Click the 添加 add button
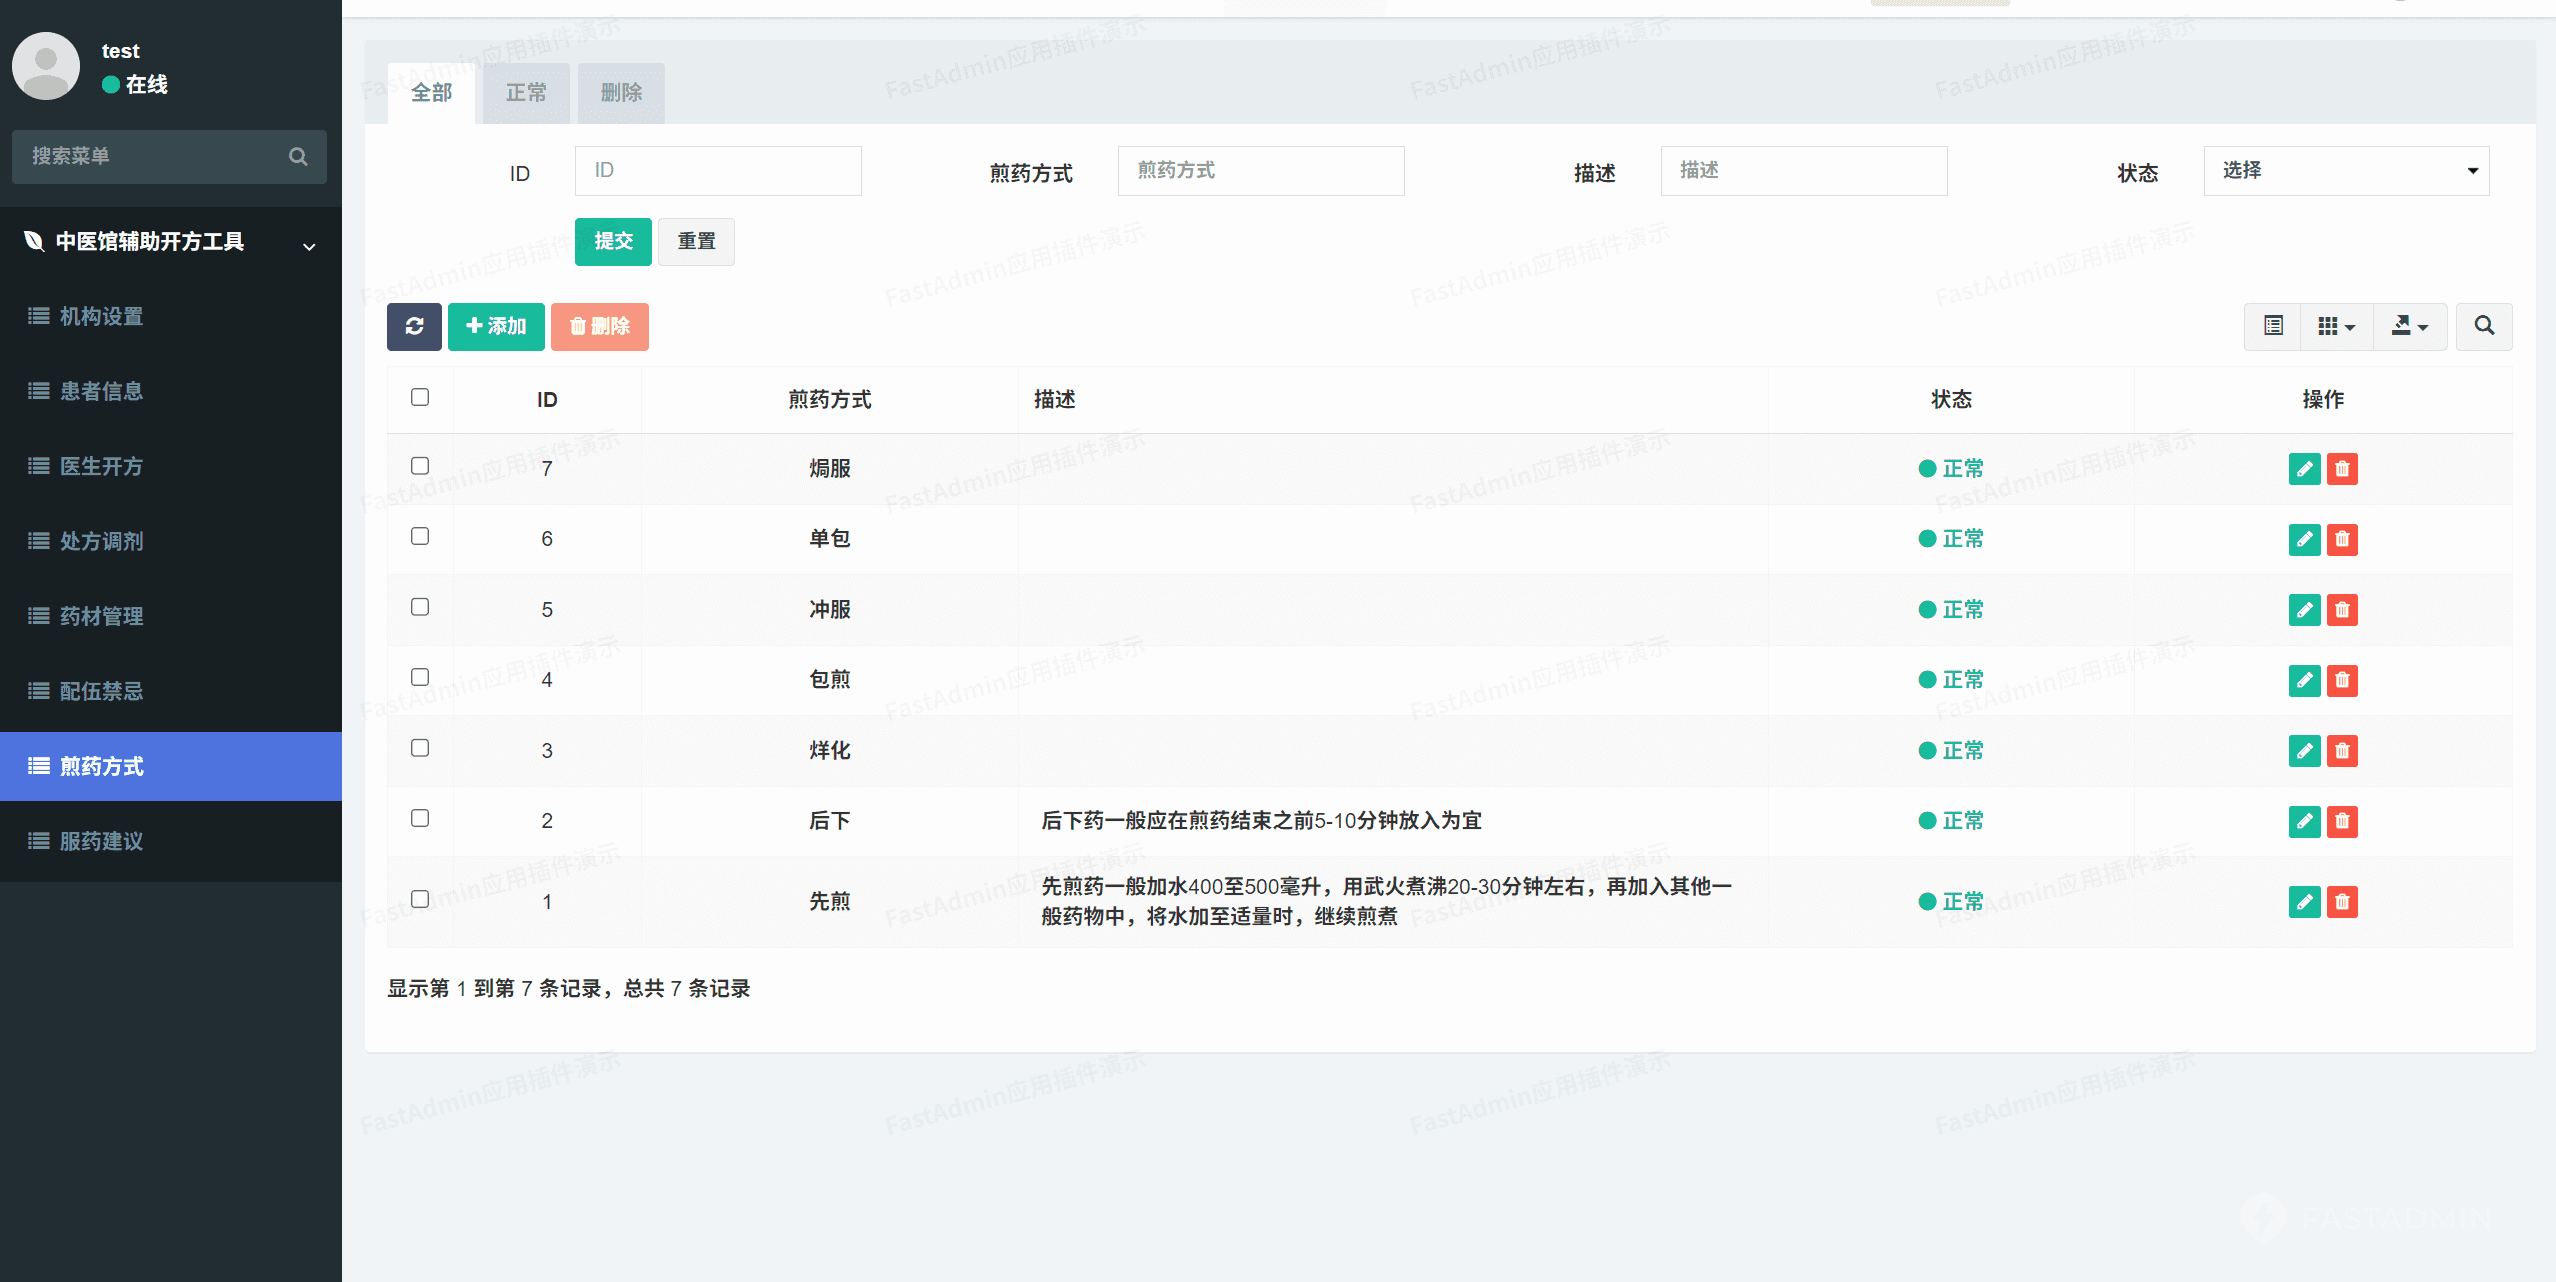 pos(496,326)
